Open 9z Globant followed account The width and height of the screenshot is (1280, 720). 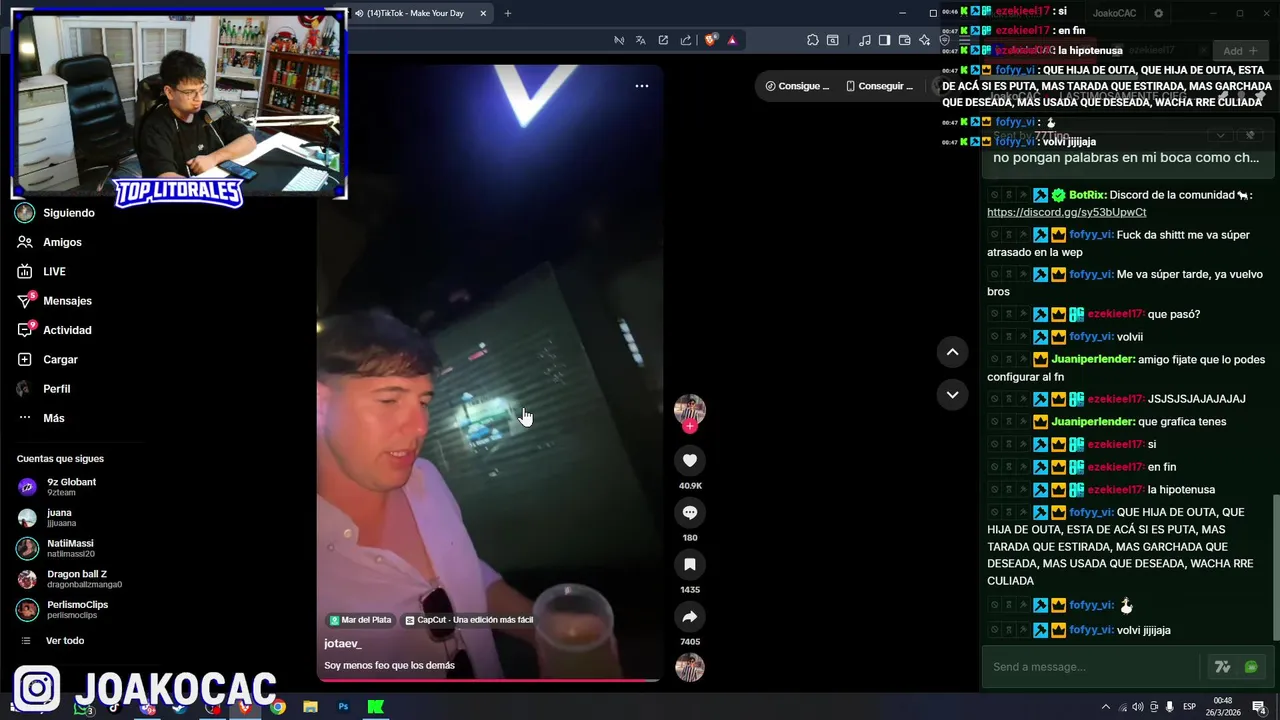tap(71, 486)
